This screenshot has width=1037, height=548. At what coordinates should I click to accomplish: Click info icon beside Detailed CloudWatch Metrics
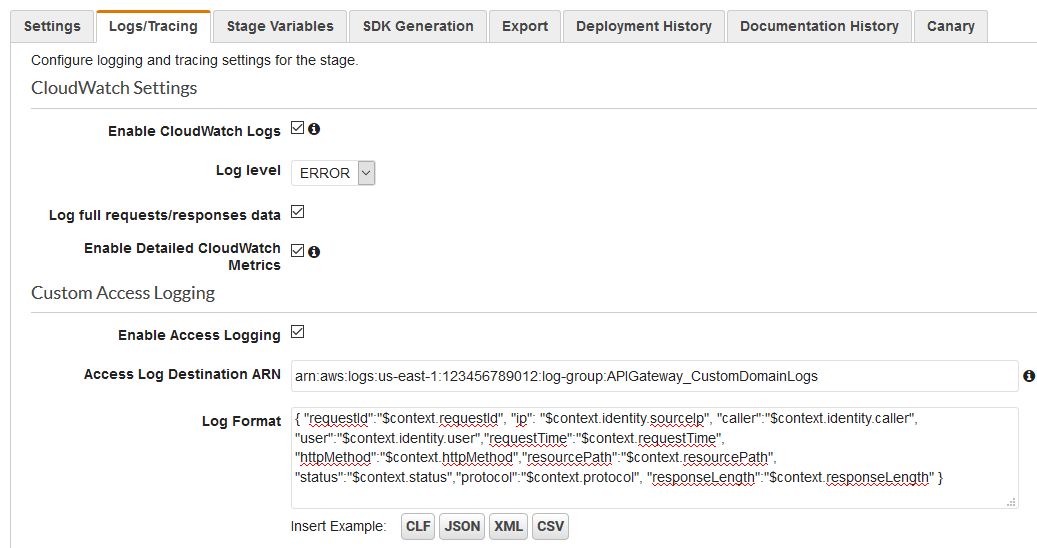[x=314, y=252]
